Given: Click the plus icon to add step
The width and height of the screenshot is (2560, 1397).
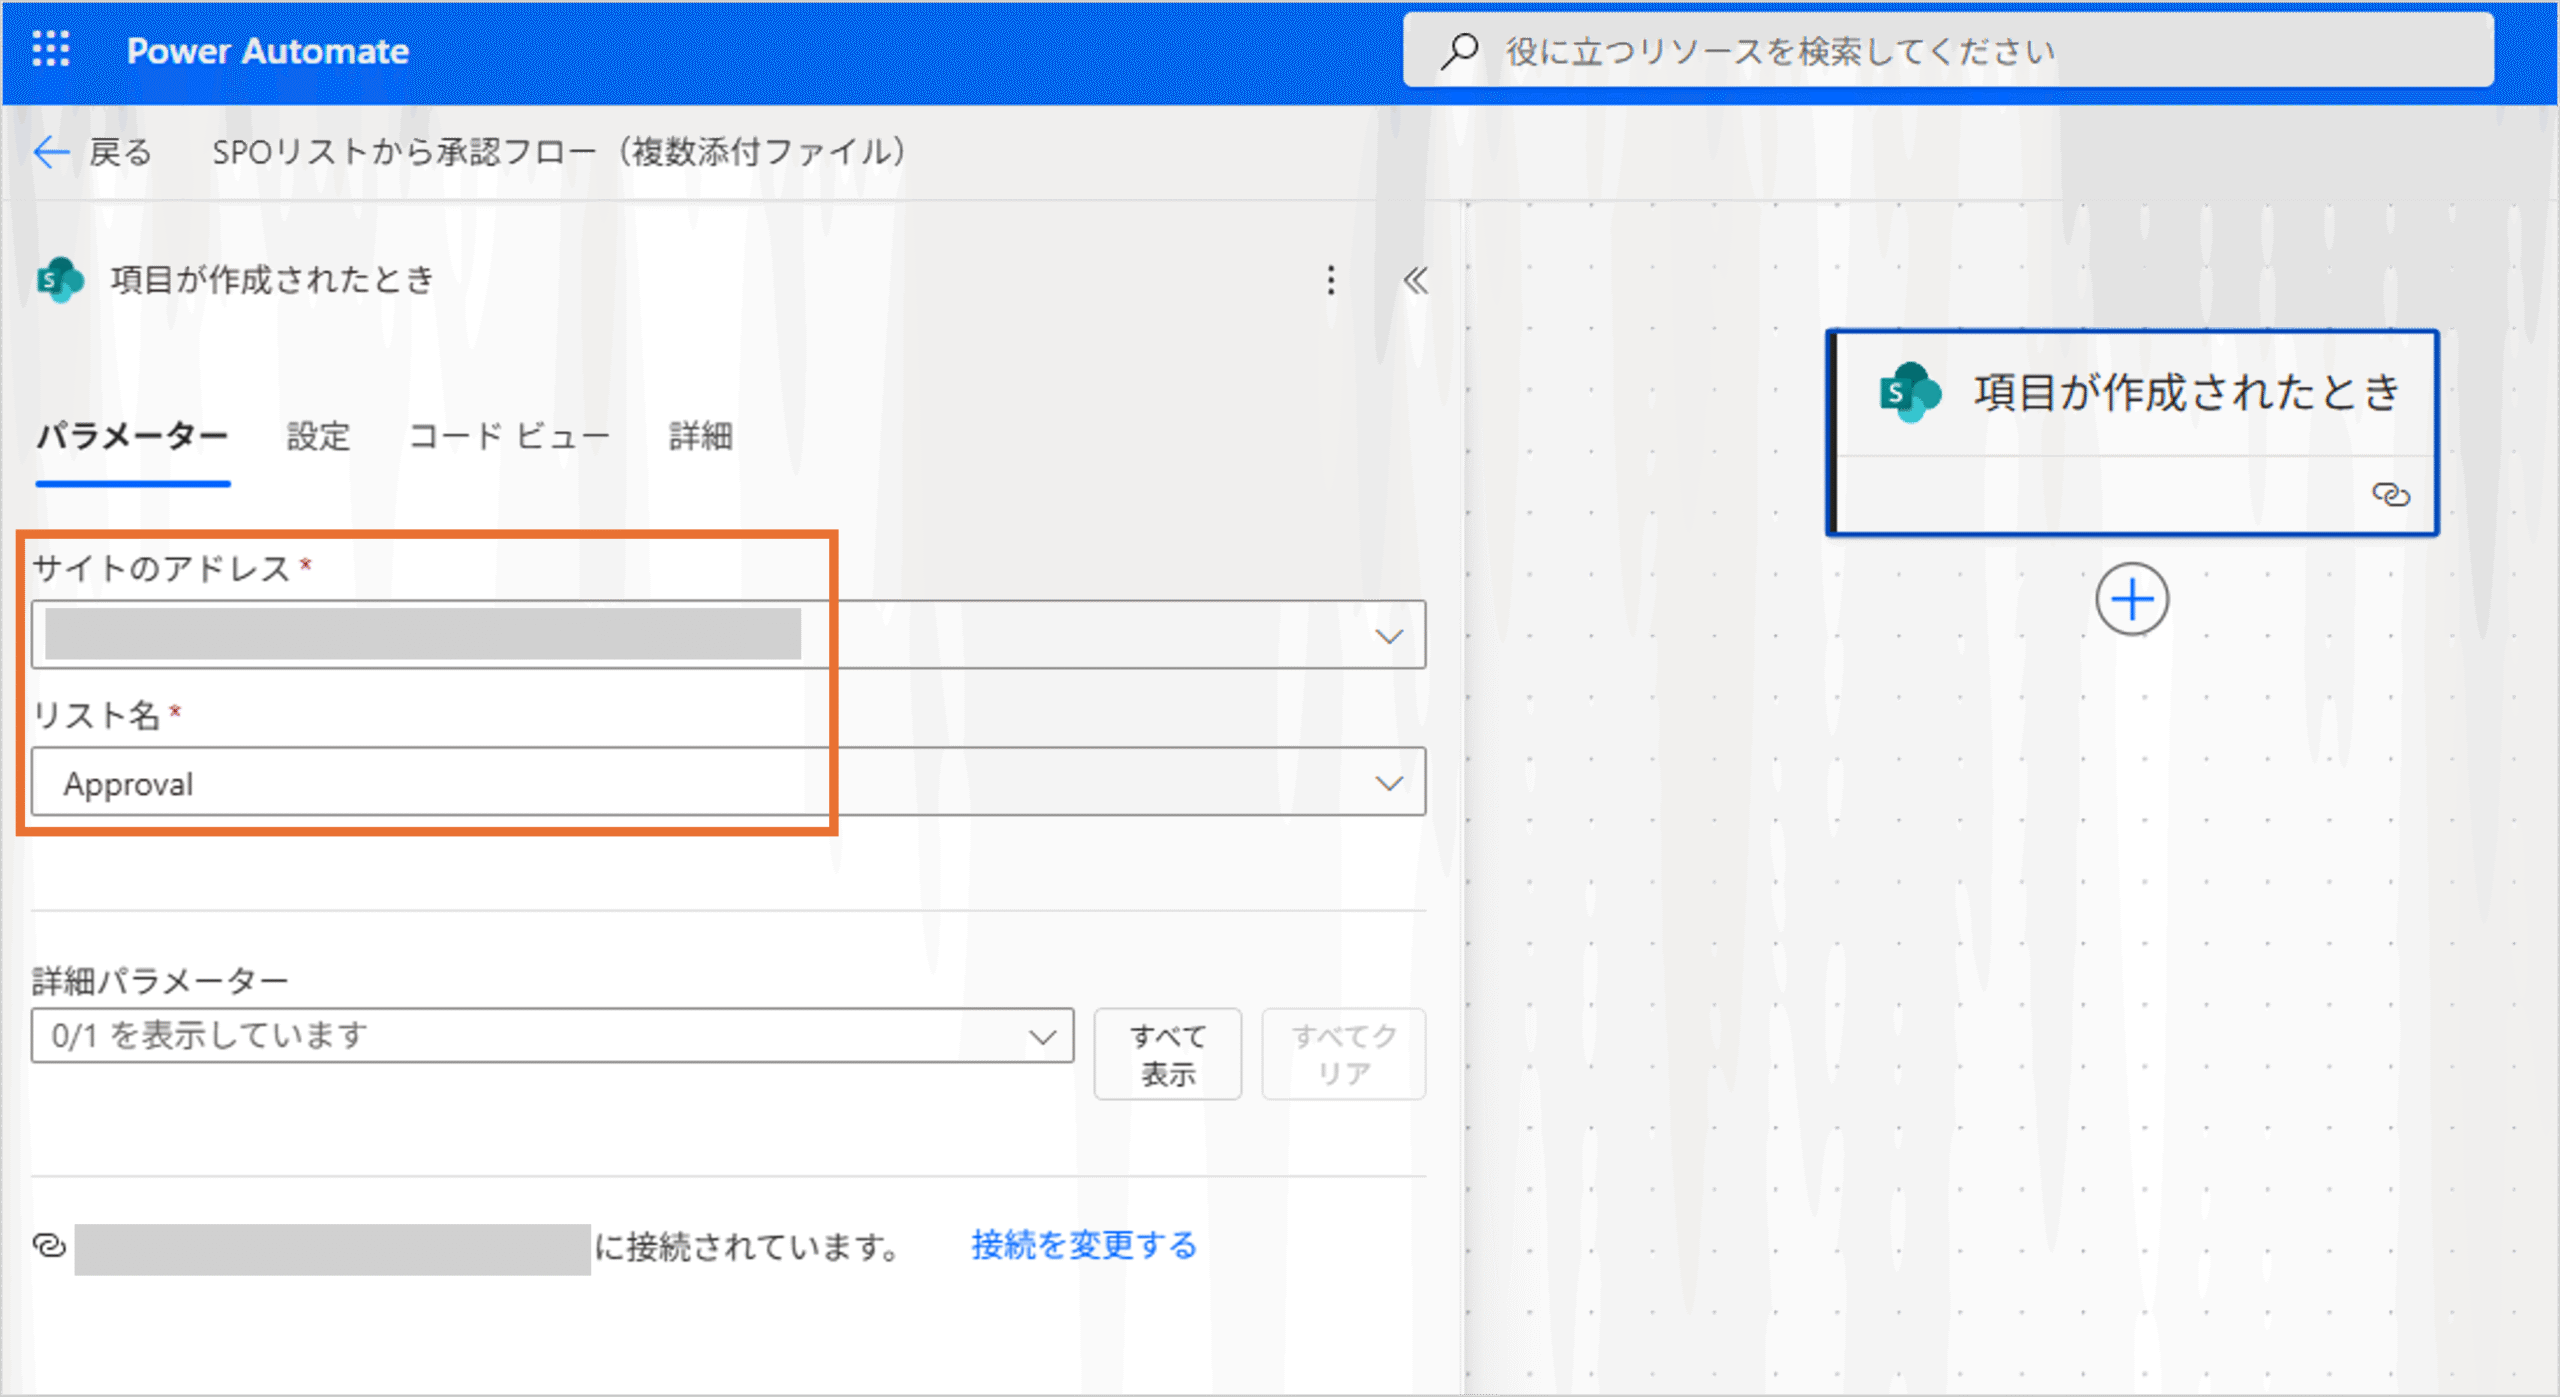Looking at the screenshot, I should (2131, 600).
